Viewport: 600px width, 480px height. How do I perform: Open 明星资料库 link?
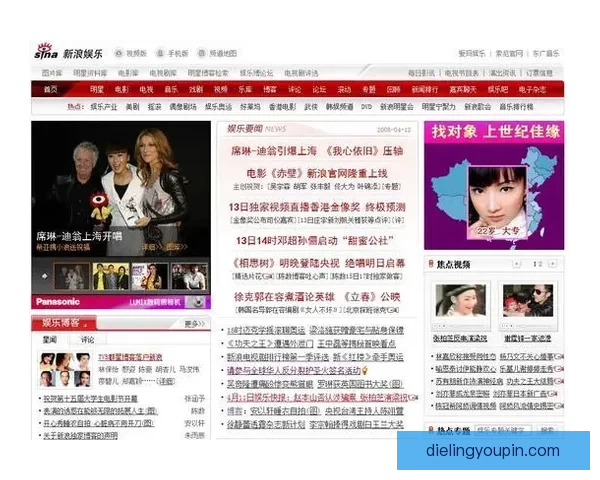click(90, 73)
